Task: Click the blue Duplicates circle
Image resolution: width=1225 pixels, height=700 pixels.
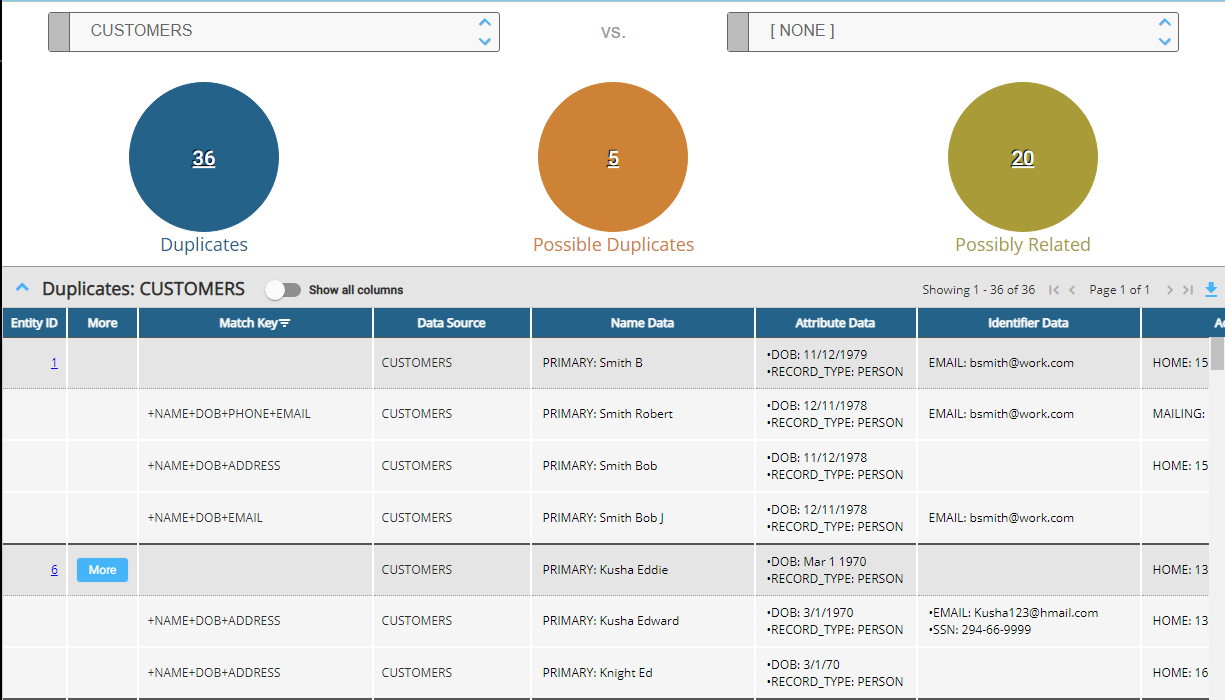Action: point(204,158)
